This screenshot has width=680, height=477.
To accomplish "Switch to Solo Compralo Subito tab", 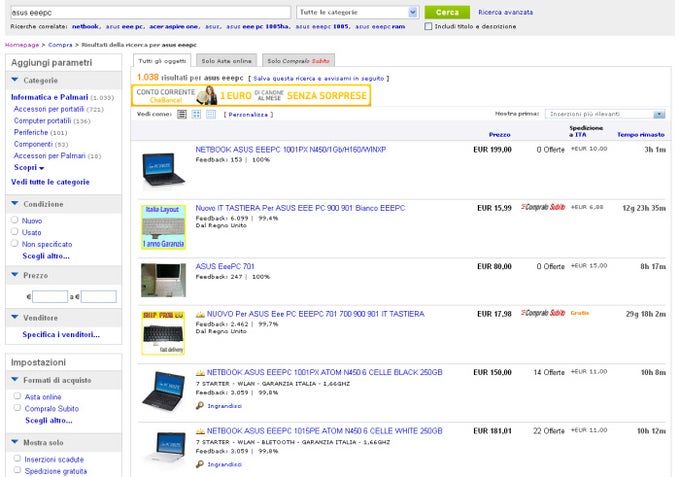I will pyautogui.click(x=298, y=61).
